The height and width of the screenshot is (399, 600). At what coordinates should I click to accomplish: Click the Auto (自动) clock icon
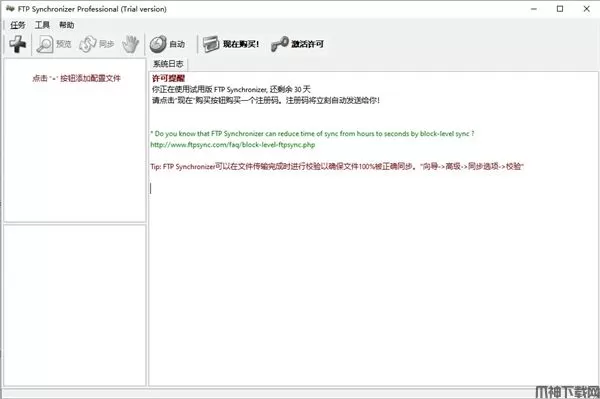pos(158,44)
